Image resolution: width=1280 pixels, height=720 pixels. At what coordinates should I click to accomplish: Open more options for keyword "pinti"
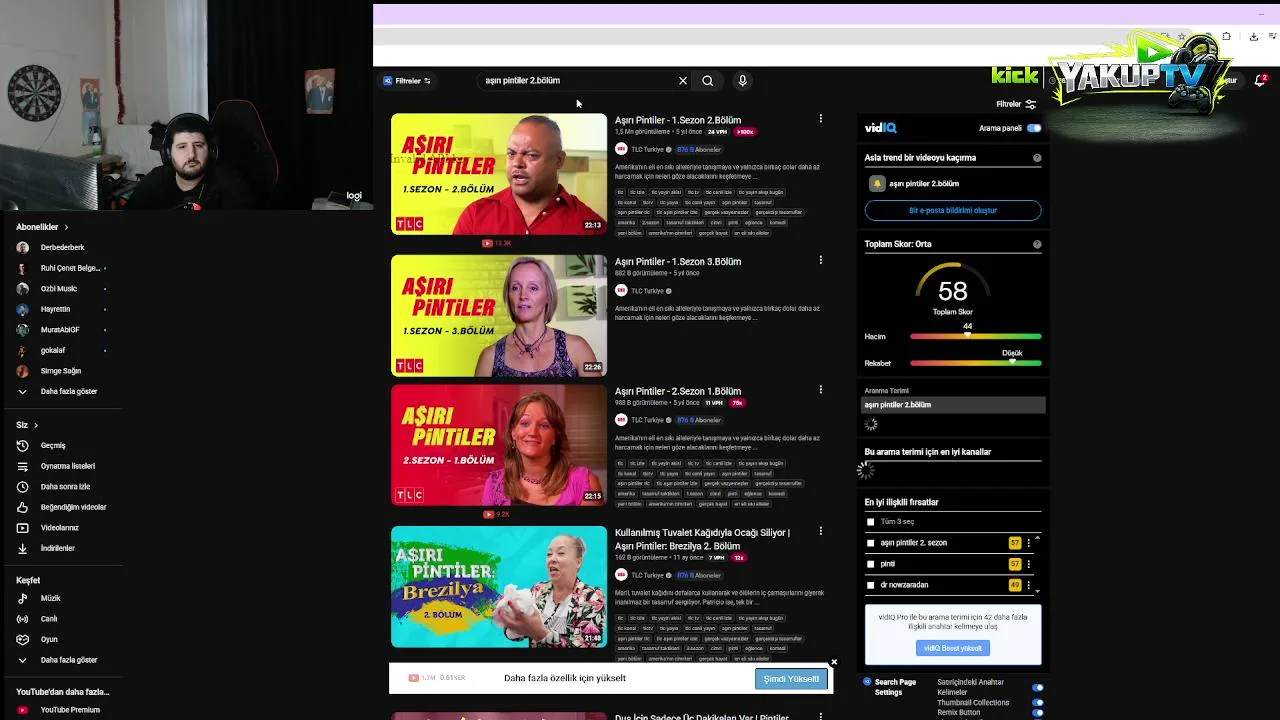point(1029,564)
